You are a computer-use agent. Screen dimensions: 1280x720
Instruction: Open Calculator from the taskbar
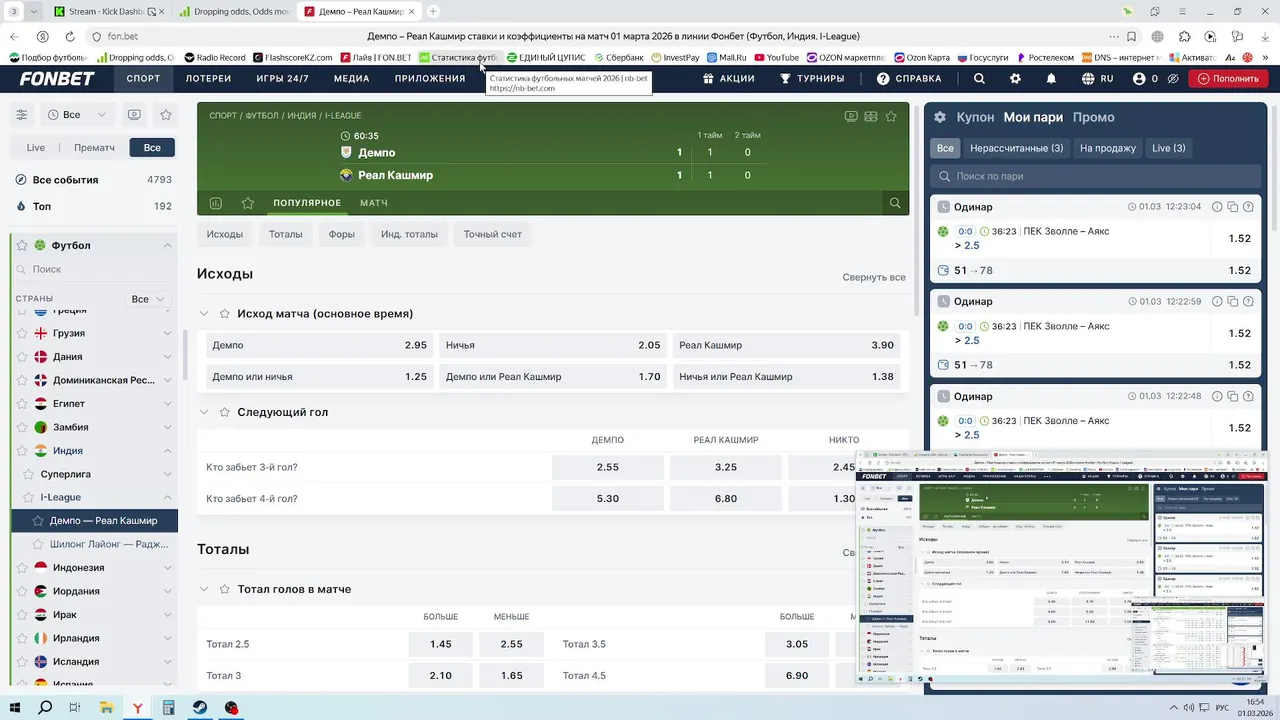click(x=169, y=708)
